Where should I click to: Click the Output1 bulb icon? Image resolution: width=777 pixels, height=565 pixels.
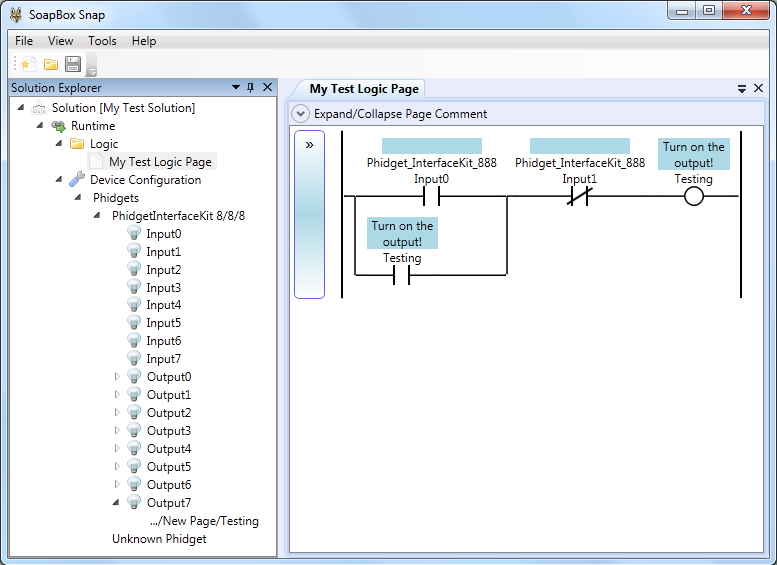(134, 394)
